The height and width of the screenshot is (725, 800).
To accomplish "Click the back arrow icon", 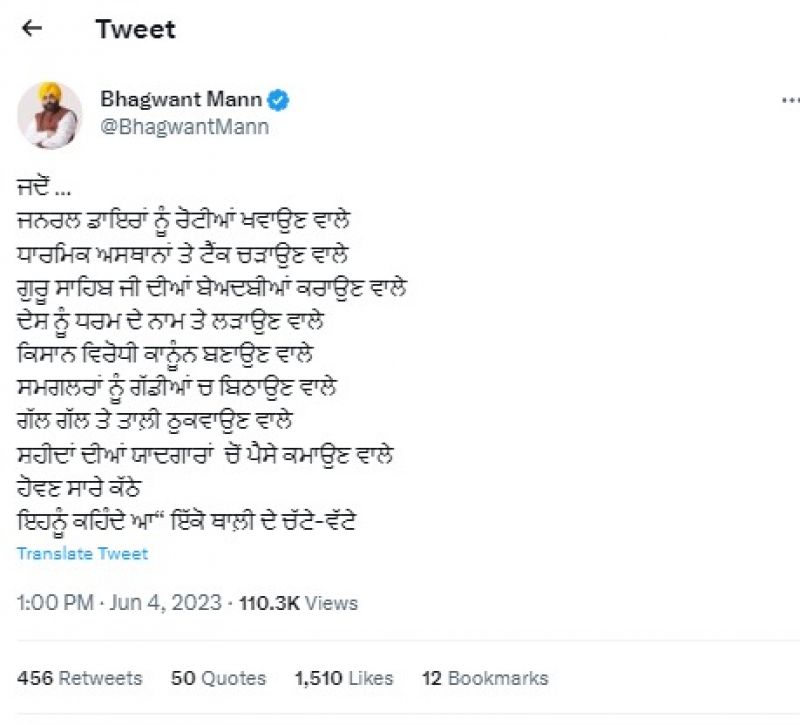I will [x=32, y=29].
